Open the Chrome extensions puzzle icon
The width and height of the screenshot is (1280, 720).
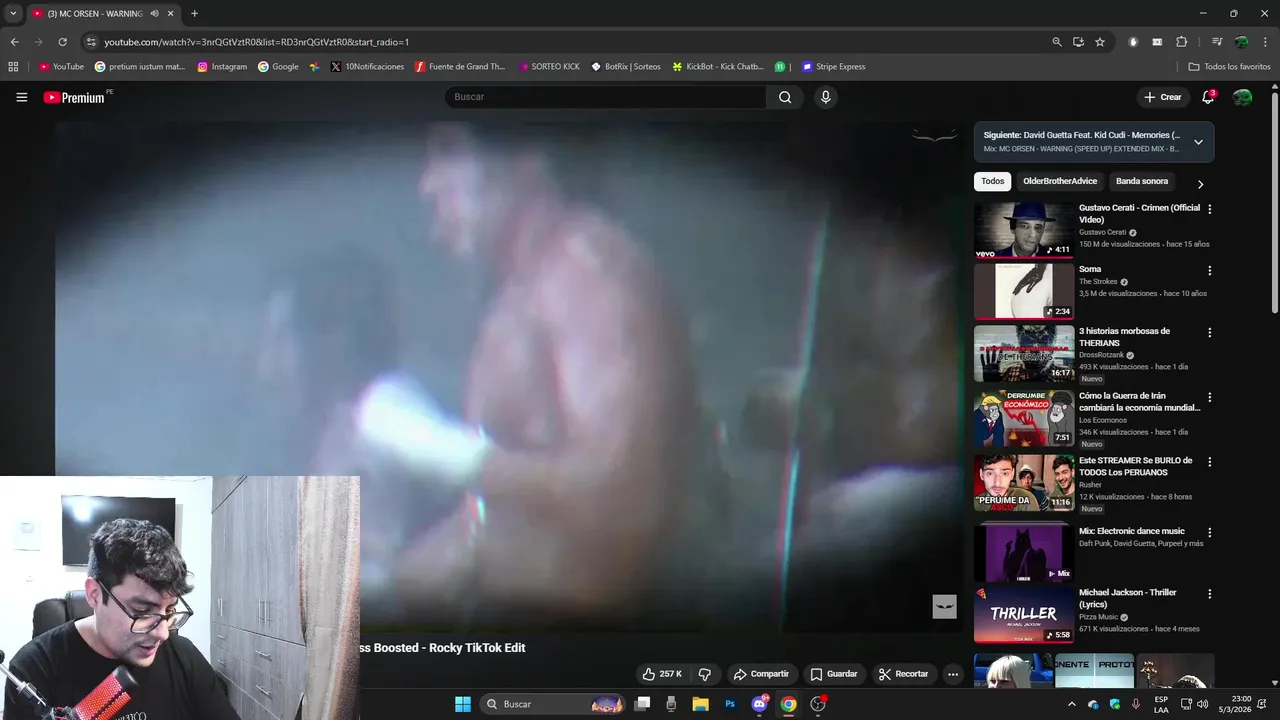point(1181,42)
